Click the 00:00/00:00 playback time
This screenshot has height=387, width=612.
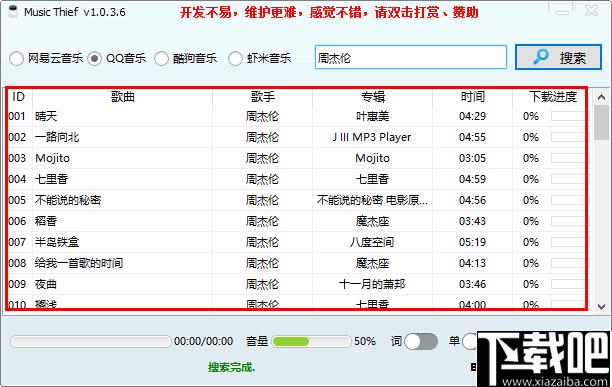tap(203, 341)
